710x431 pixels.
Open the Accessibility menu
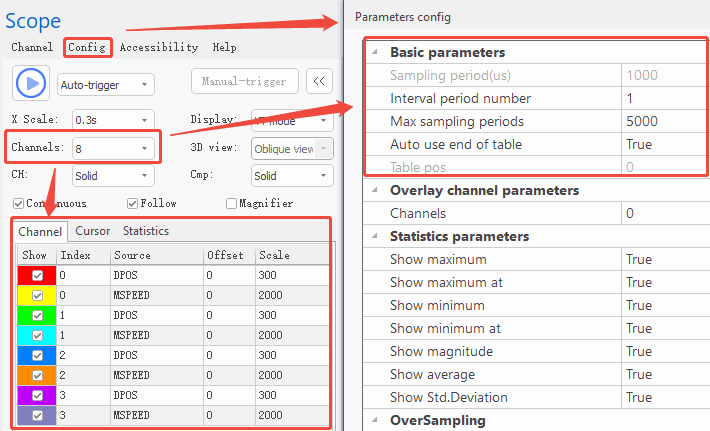159,47
